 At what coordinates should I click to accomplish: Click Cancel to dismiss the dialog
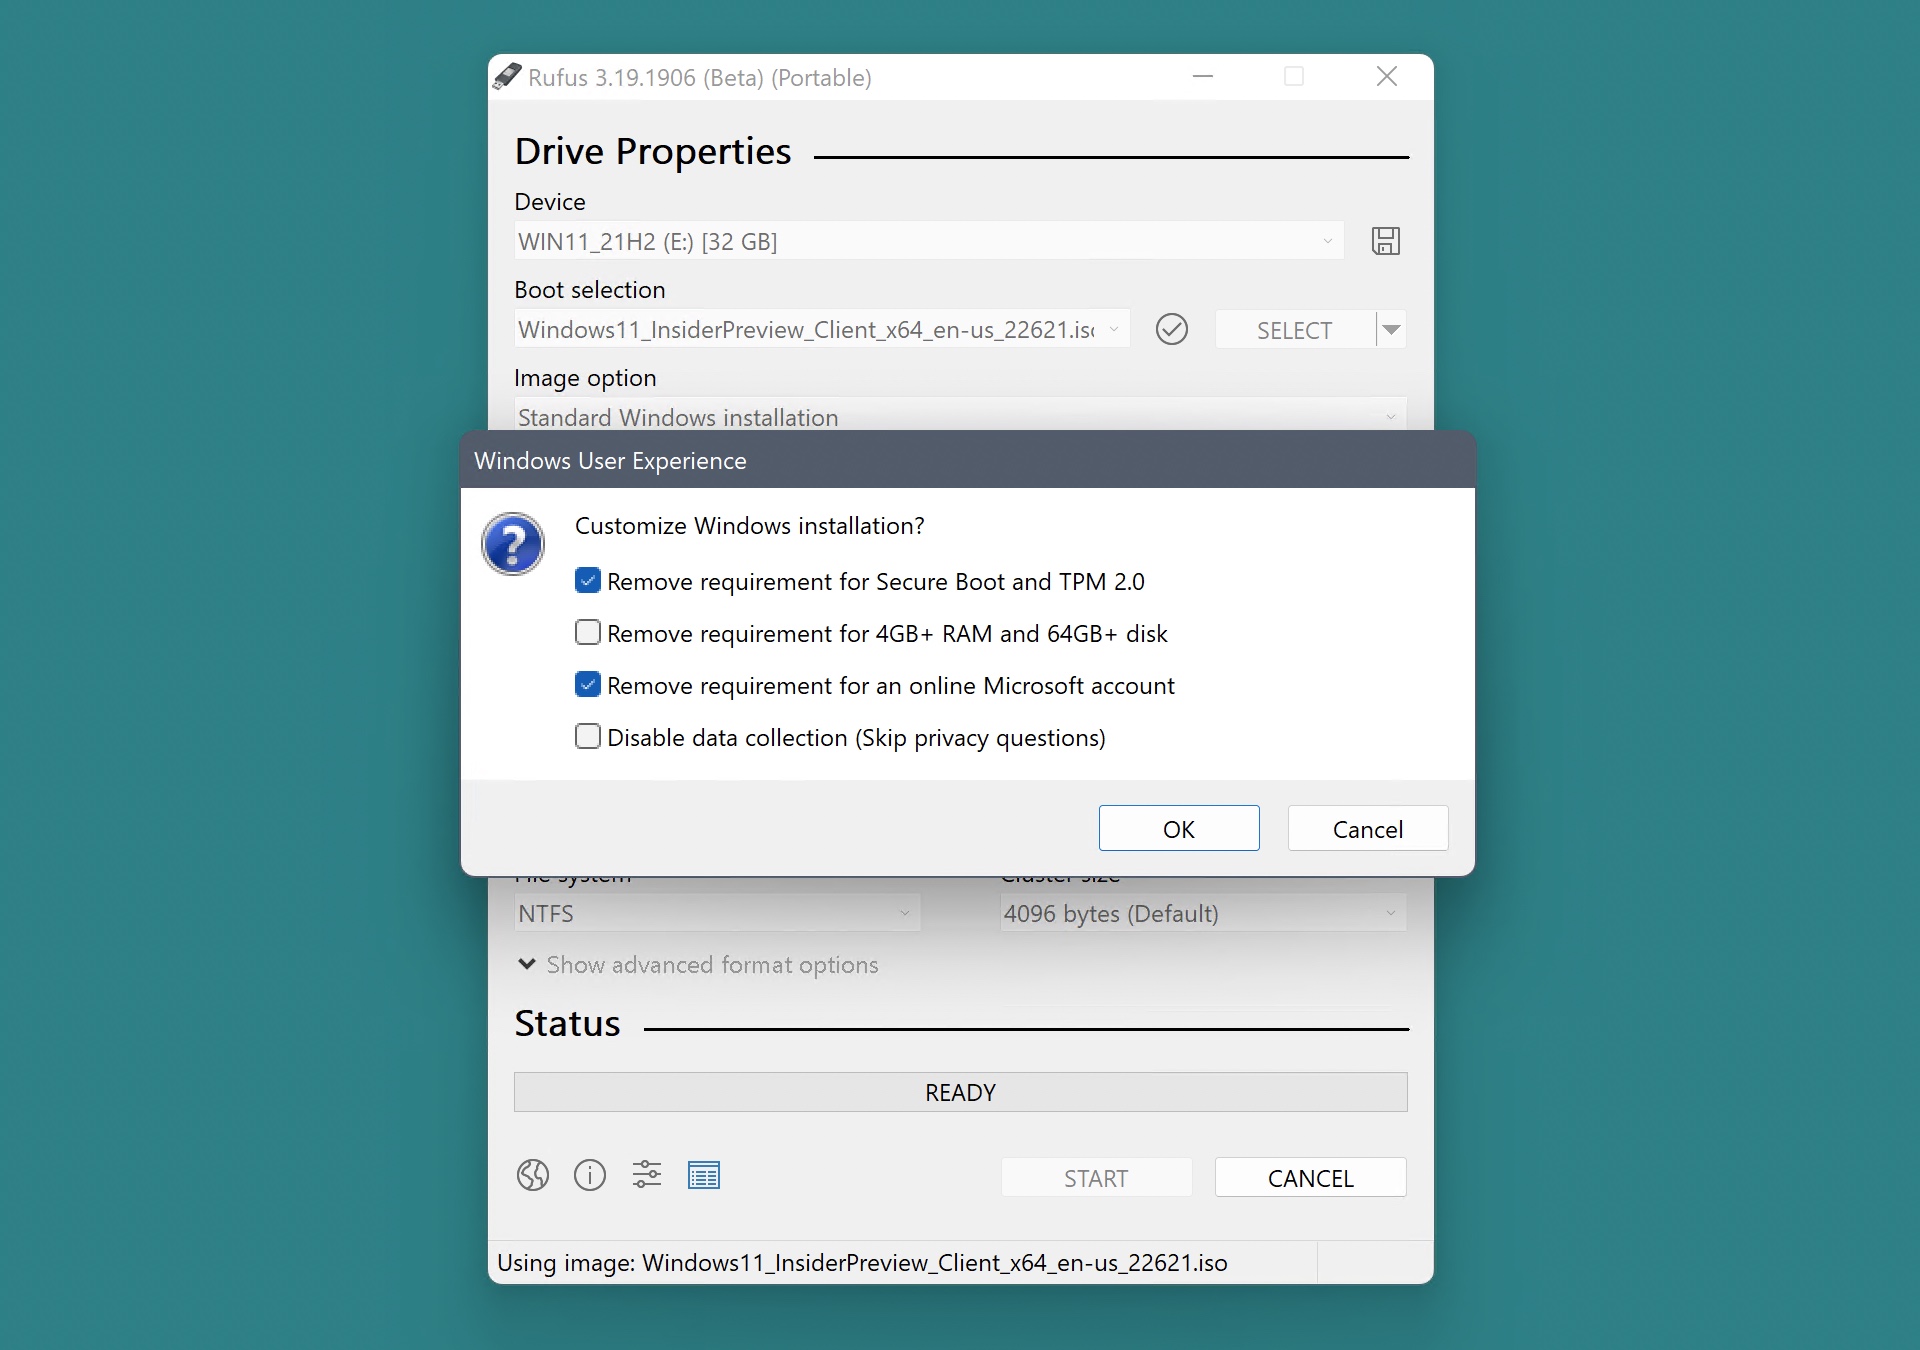pos(1366,828)
